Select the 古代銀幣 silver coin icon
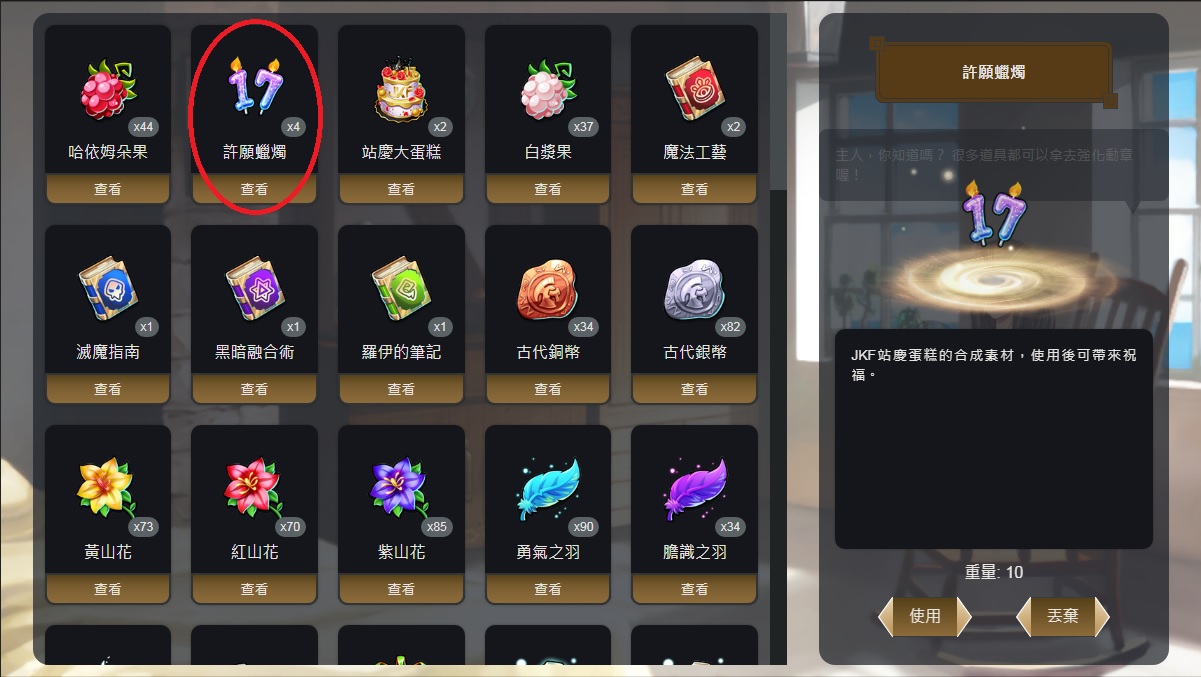Viewport: 1201px width, 677px height. pyautogui.click(x=693, y=290)
